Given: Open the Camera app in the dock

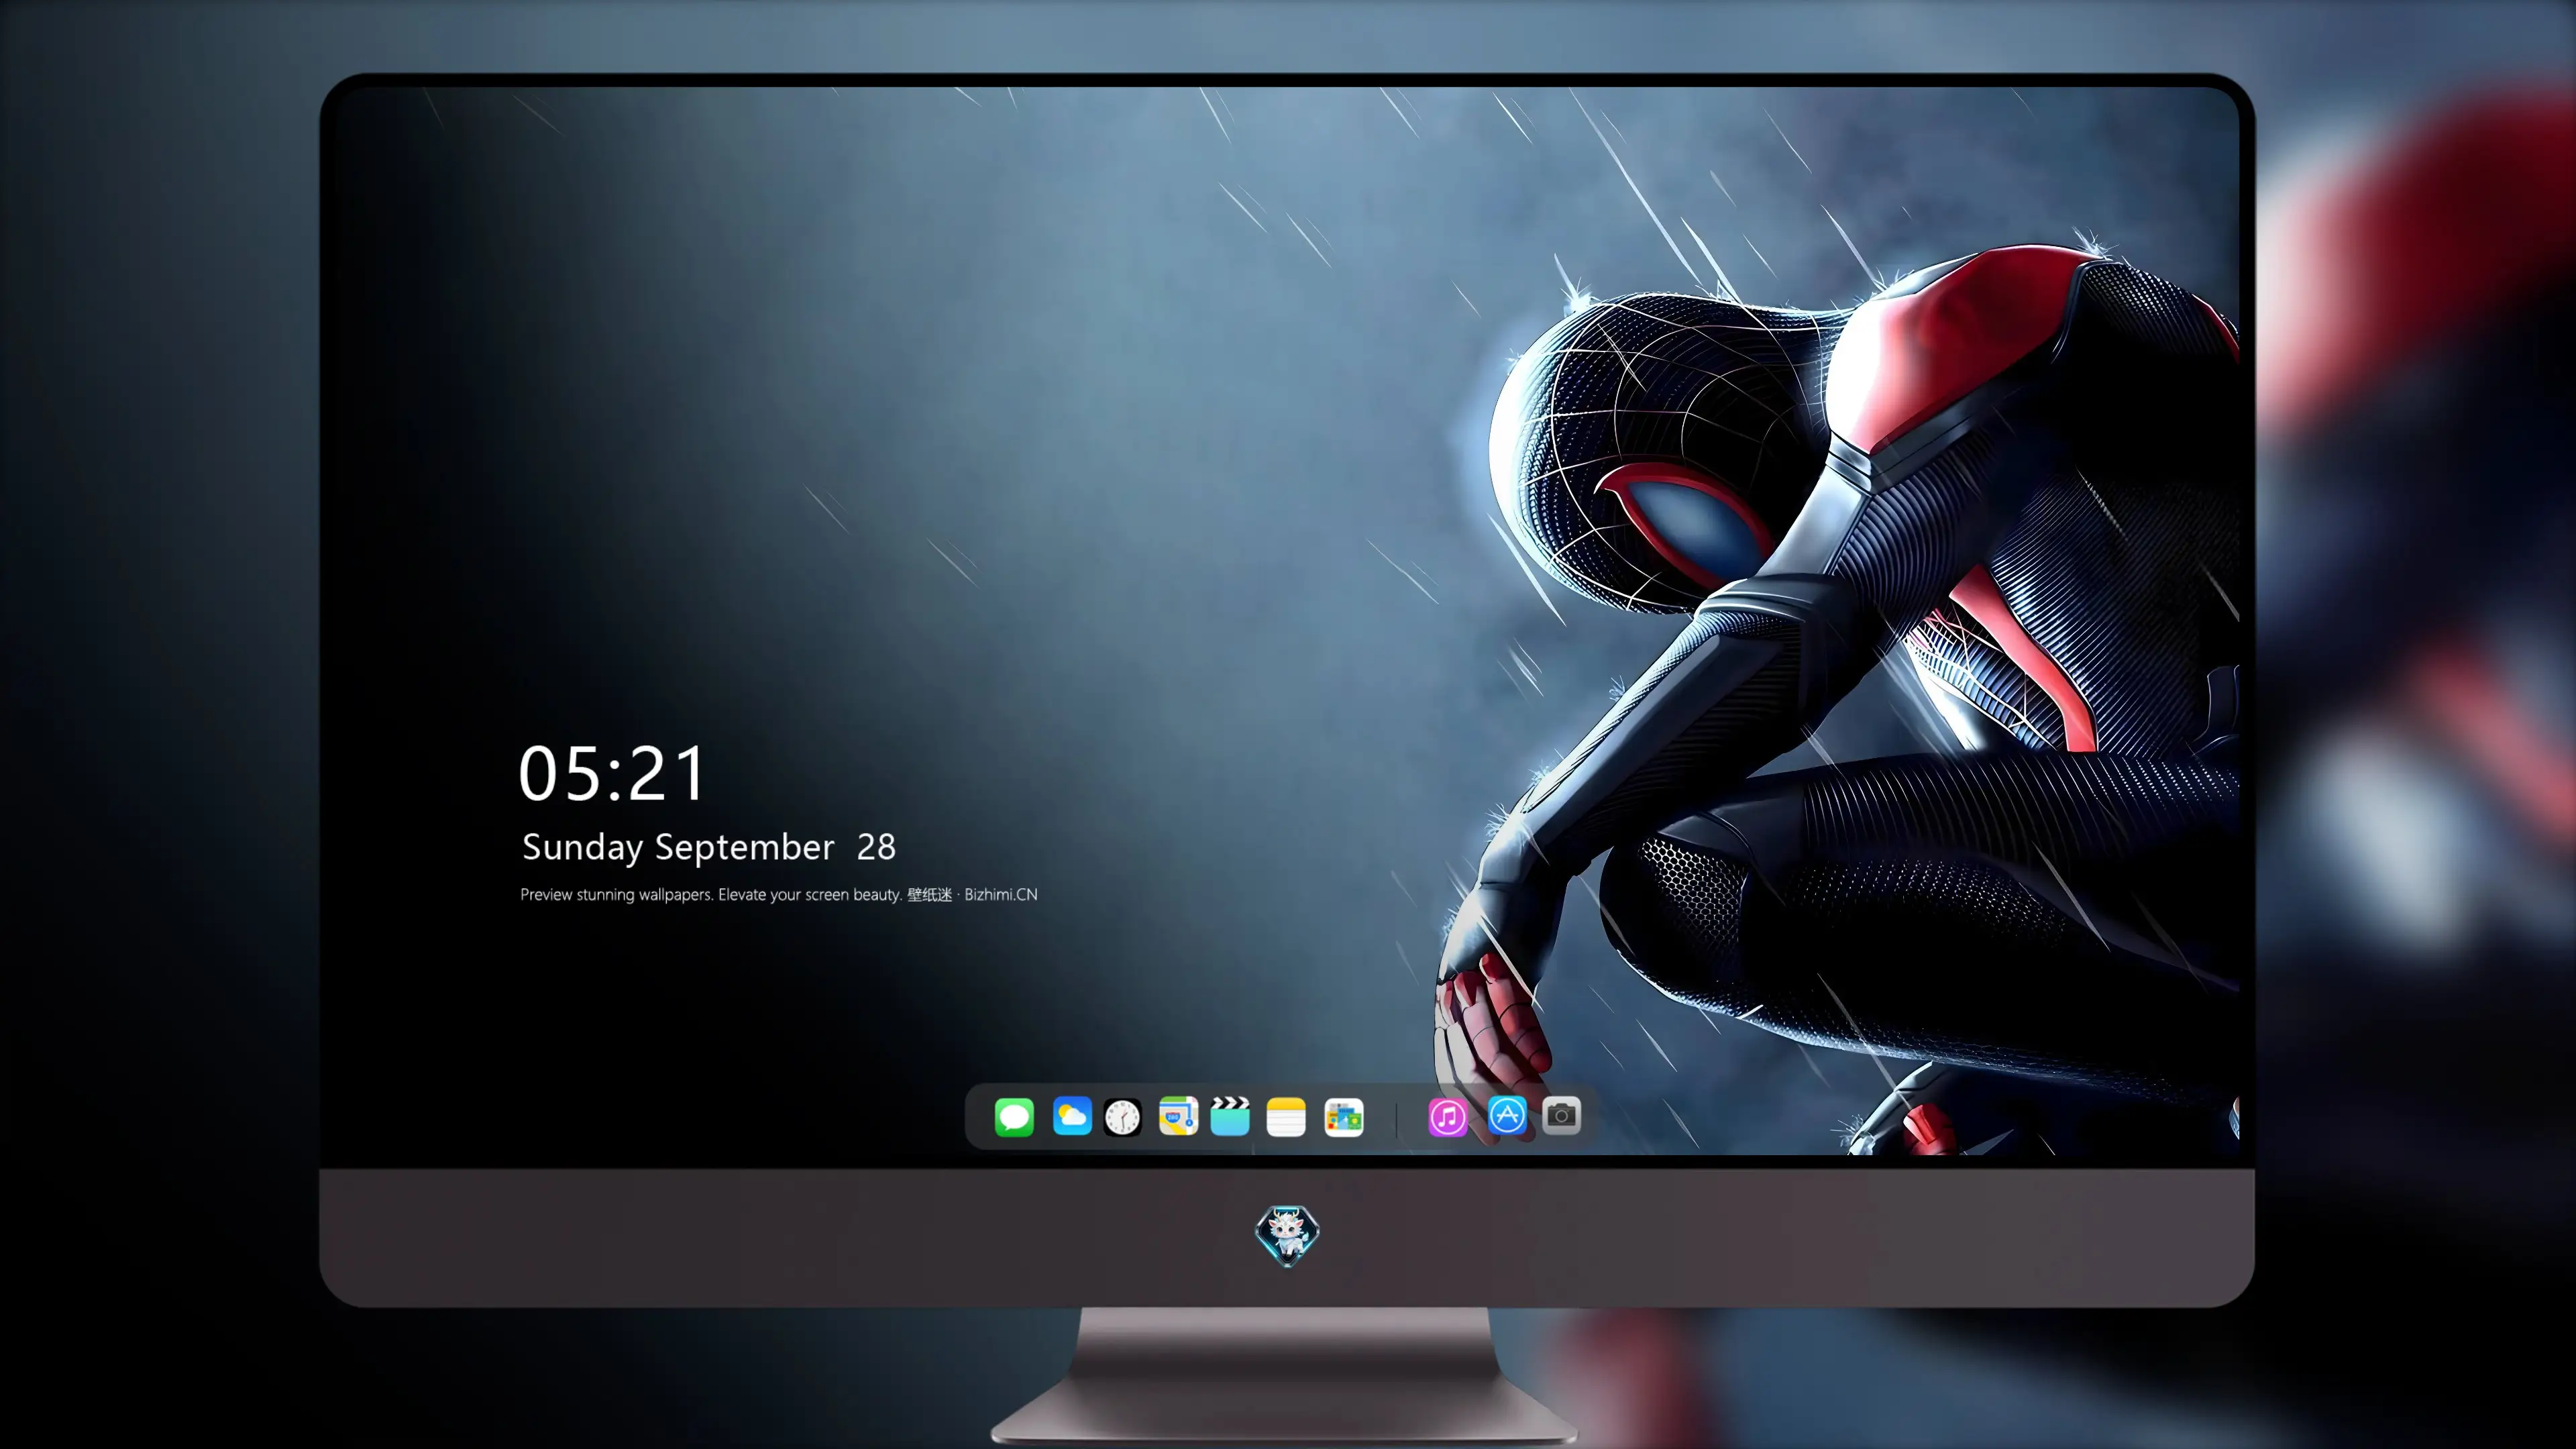Looking at the screenshot, I should click(1561, 1115).
